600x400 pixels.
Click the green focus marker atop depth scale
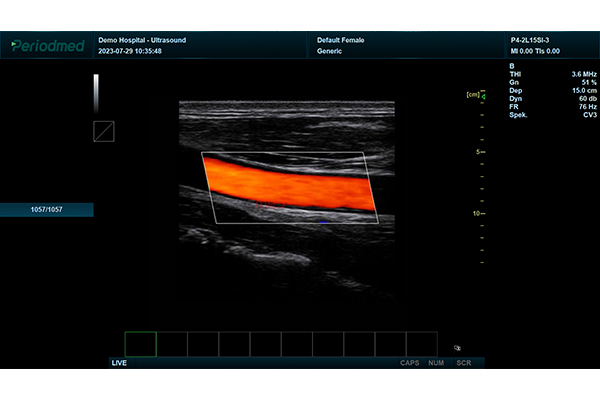482,96
